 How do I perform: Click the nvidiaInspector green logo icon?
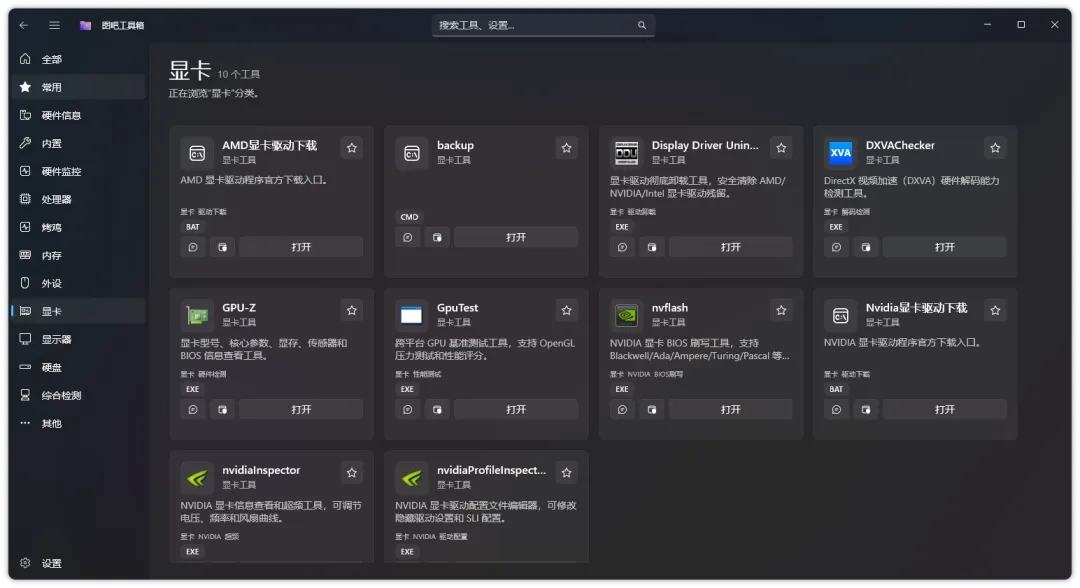pyautogui.click(x=197, y=478)
